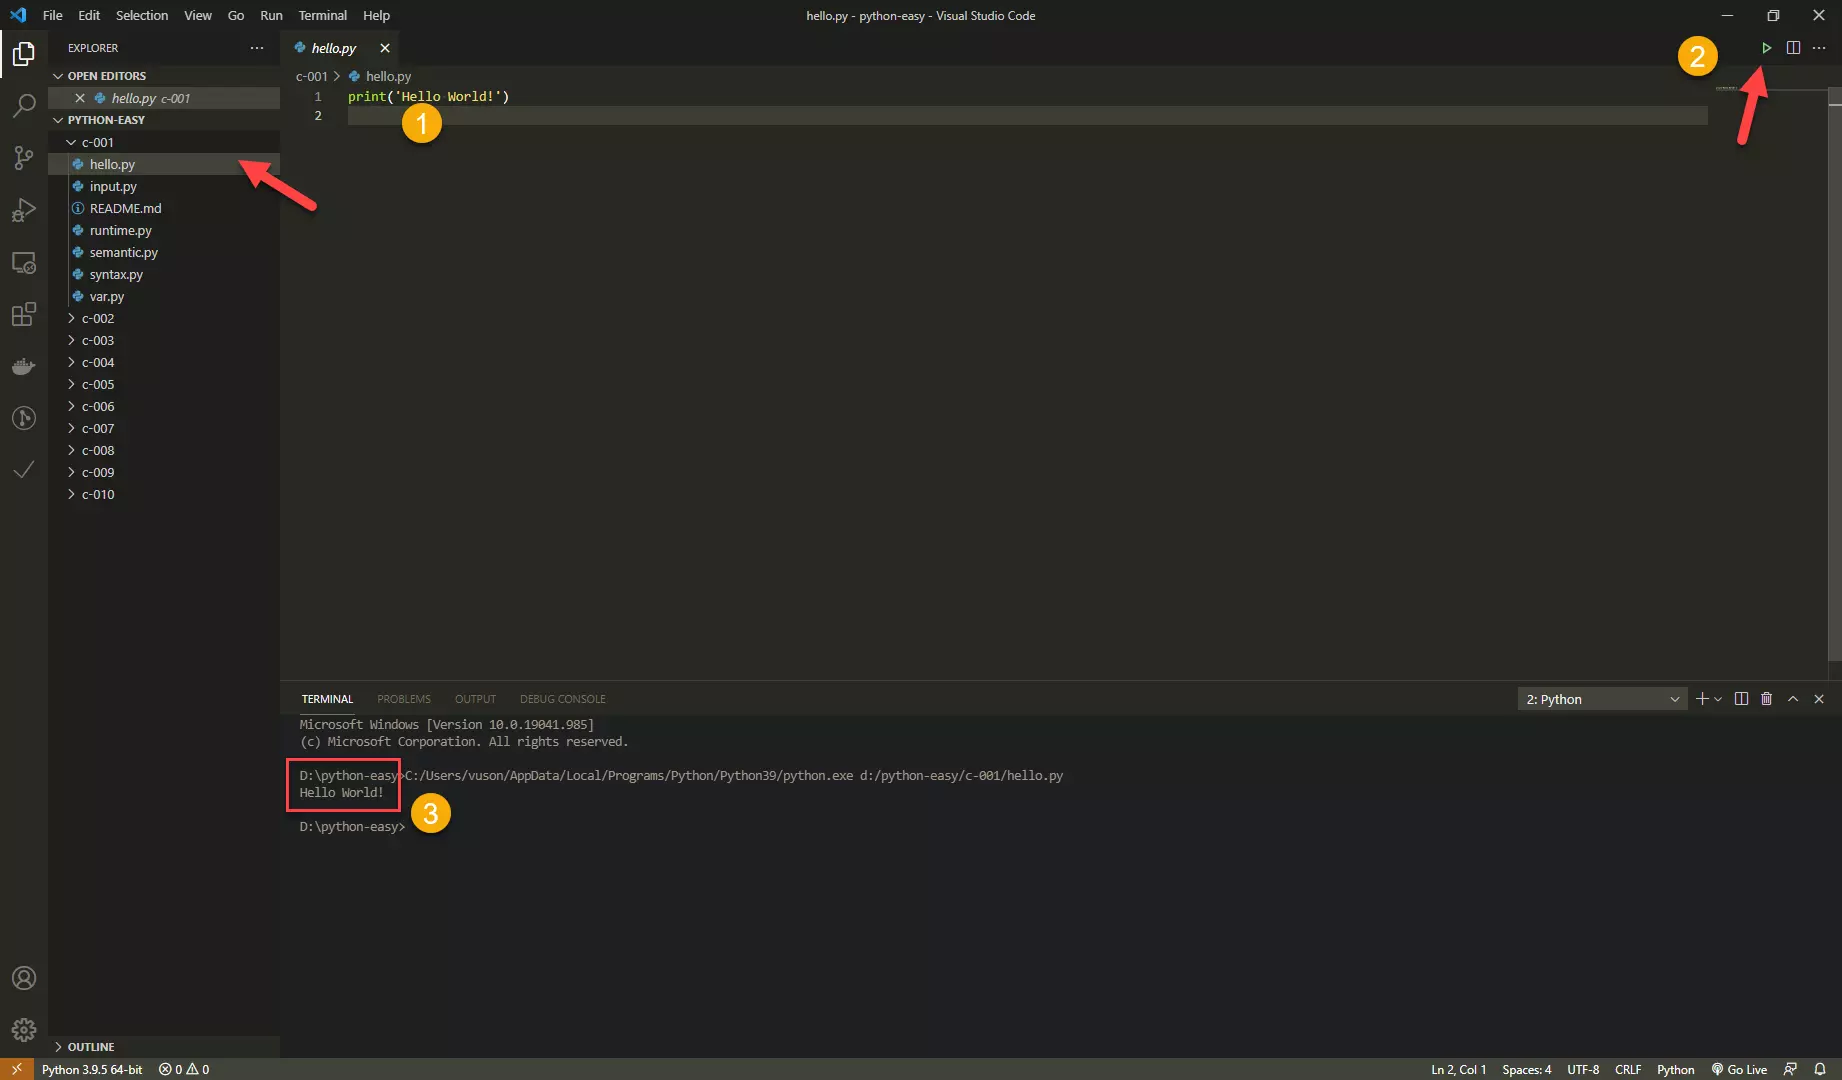Expand the c-007 folder
Image resolution: width=1842 pixels, height=1080 pixels.
(x=164, y=428)
